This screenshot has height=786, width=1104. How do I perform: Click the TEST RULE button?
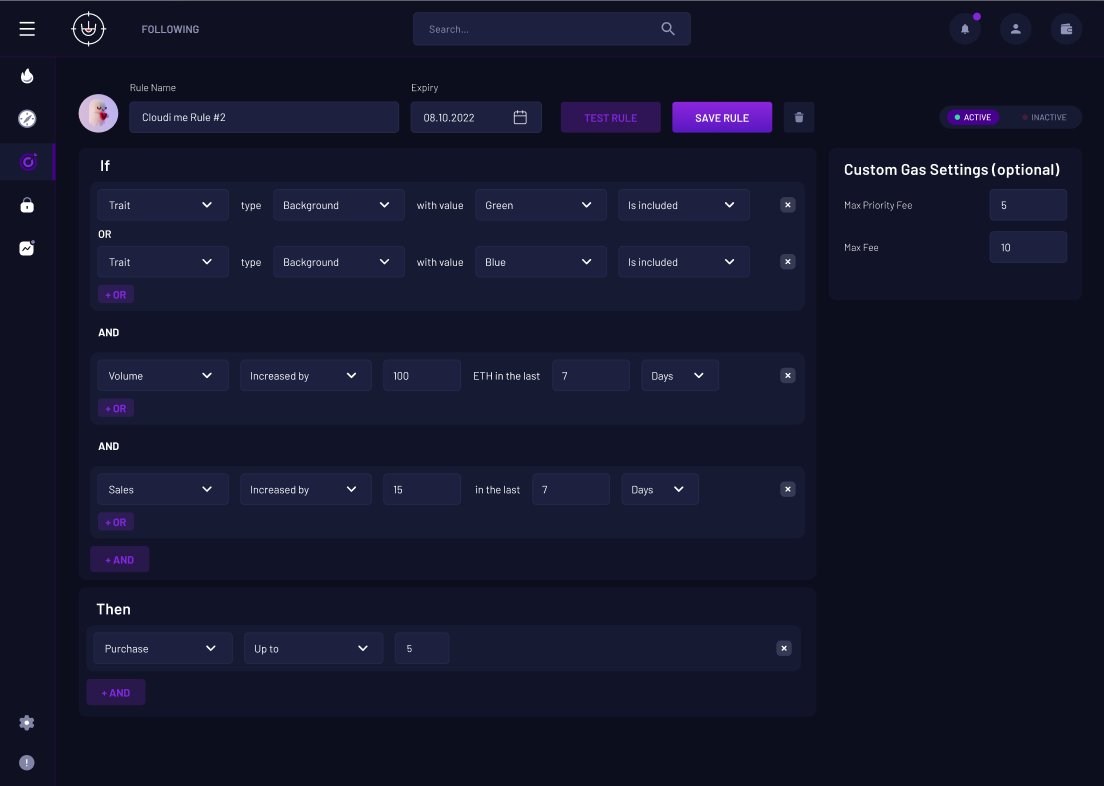pyautogui.click(x=610, y=117)
